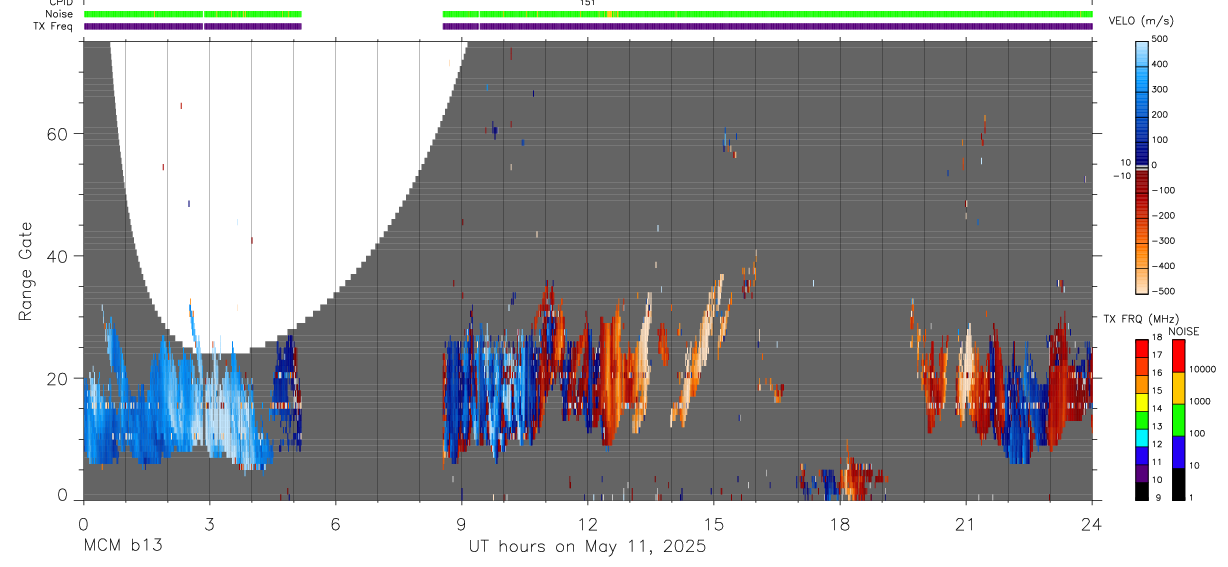Click the 3 hour tick on time axis
This screenshot has width=1228, height=567.
209,524
